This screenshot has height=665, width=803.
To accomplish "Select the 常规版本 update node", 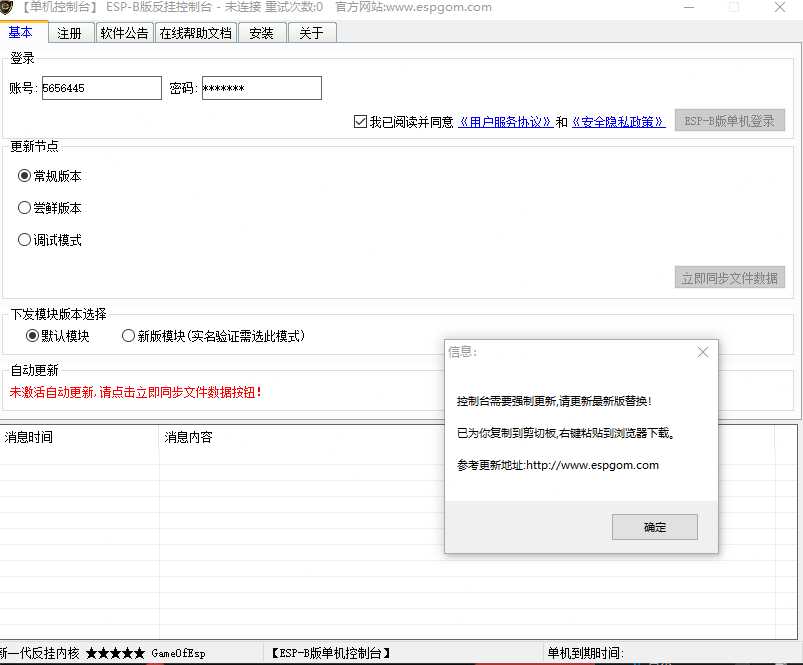I will point(24,175).
